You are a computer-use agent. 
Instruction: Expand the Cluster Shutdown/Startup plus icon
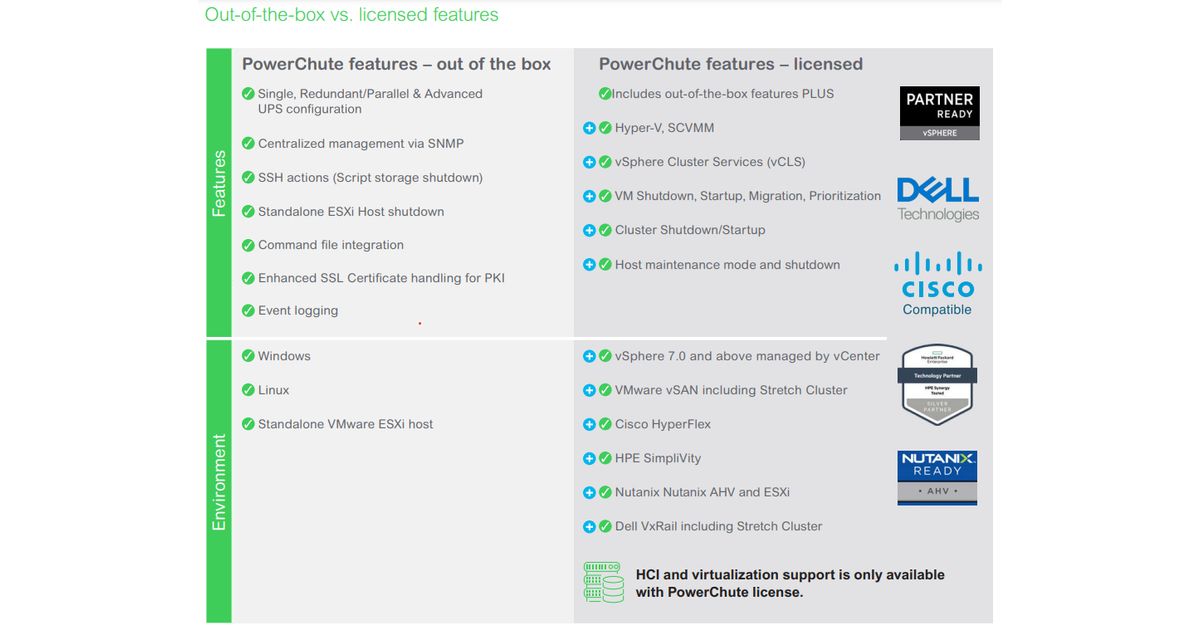pos(590,230)
